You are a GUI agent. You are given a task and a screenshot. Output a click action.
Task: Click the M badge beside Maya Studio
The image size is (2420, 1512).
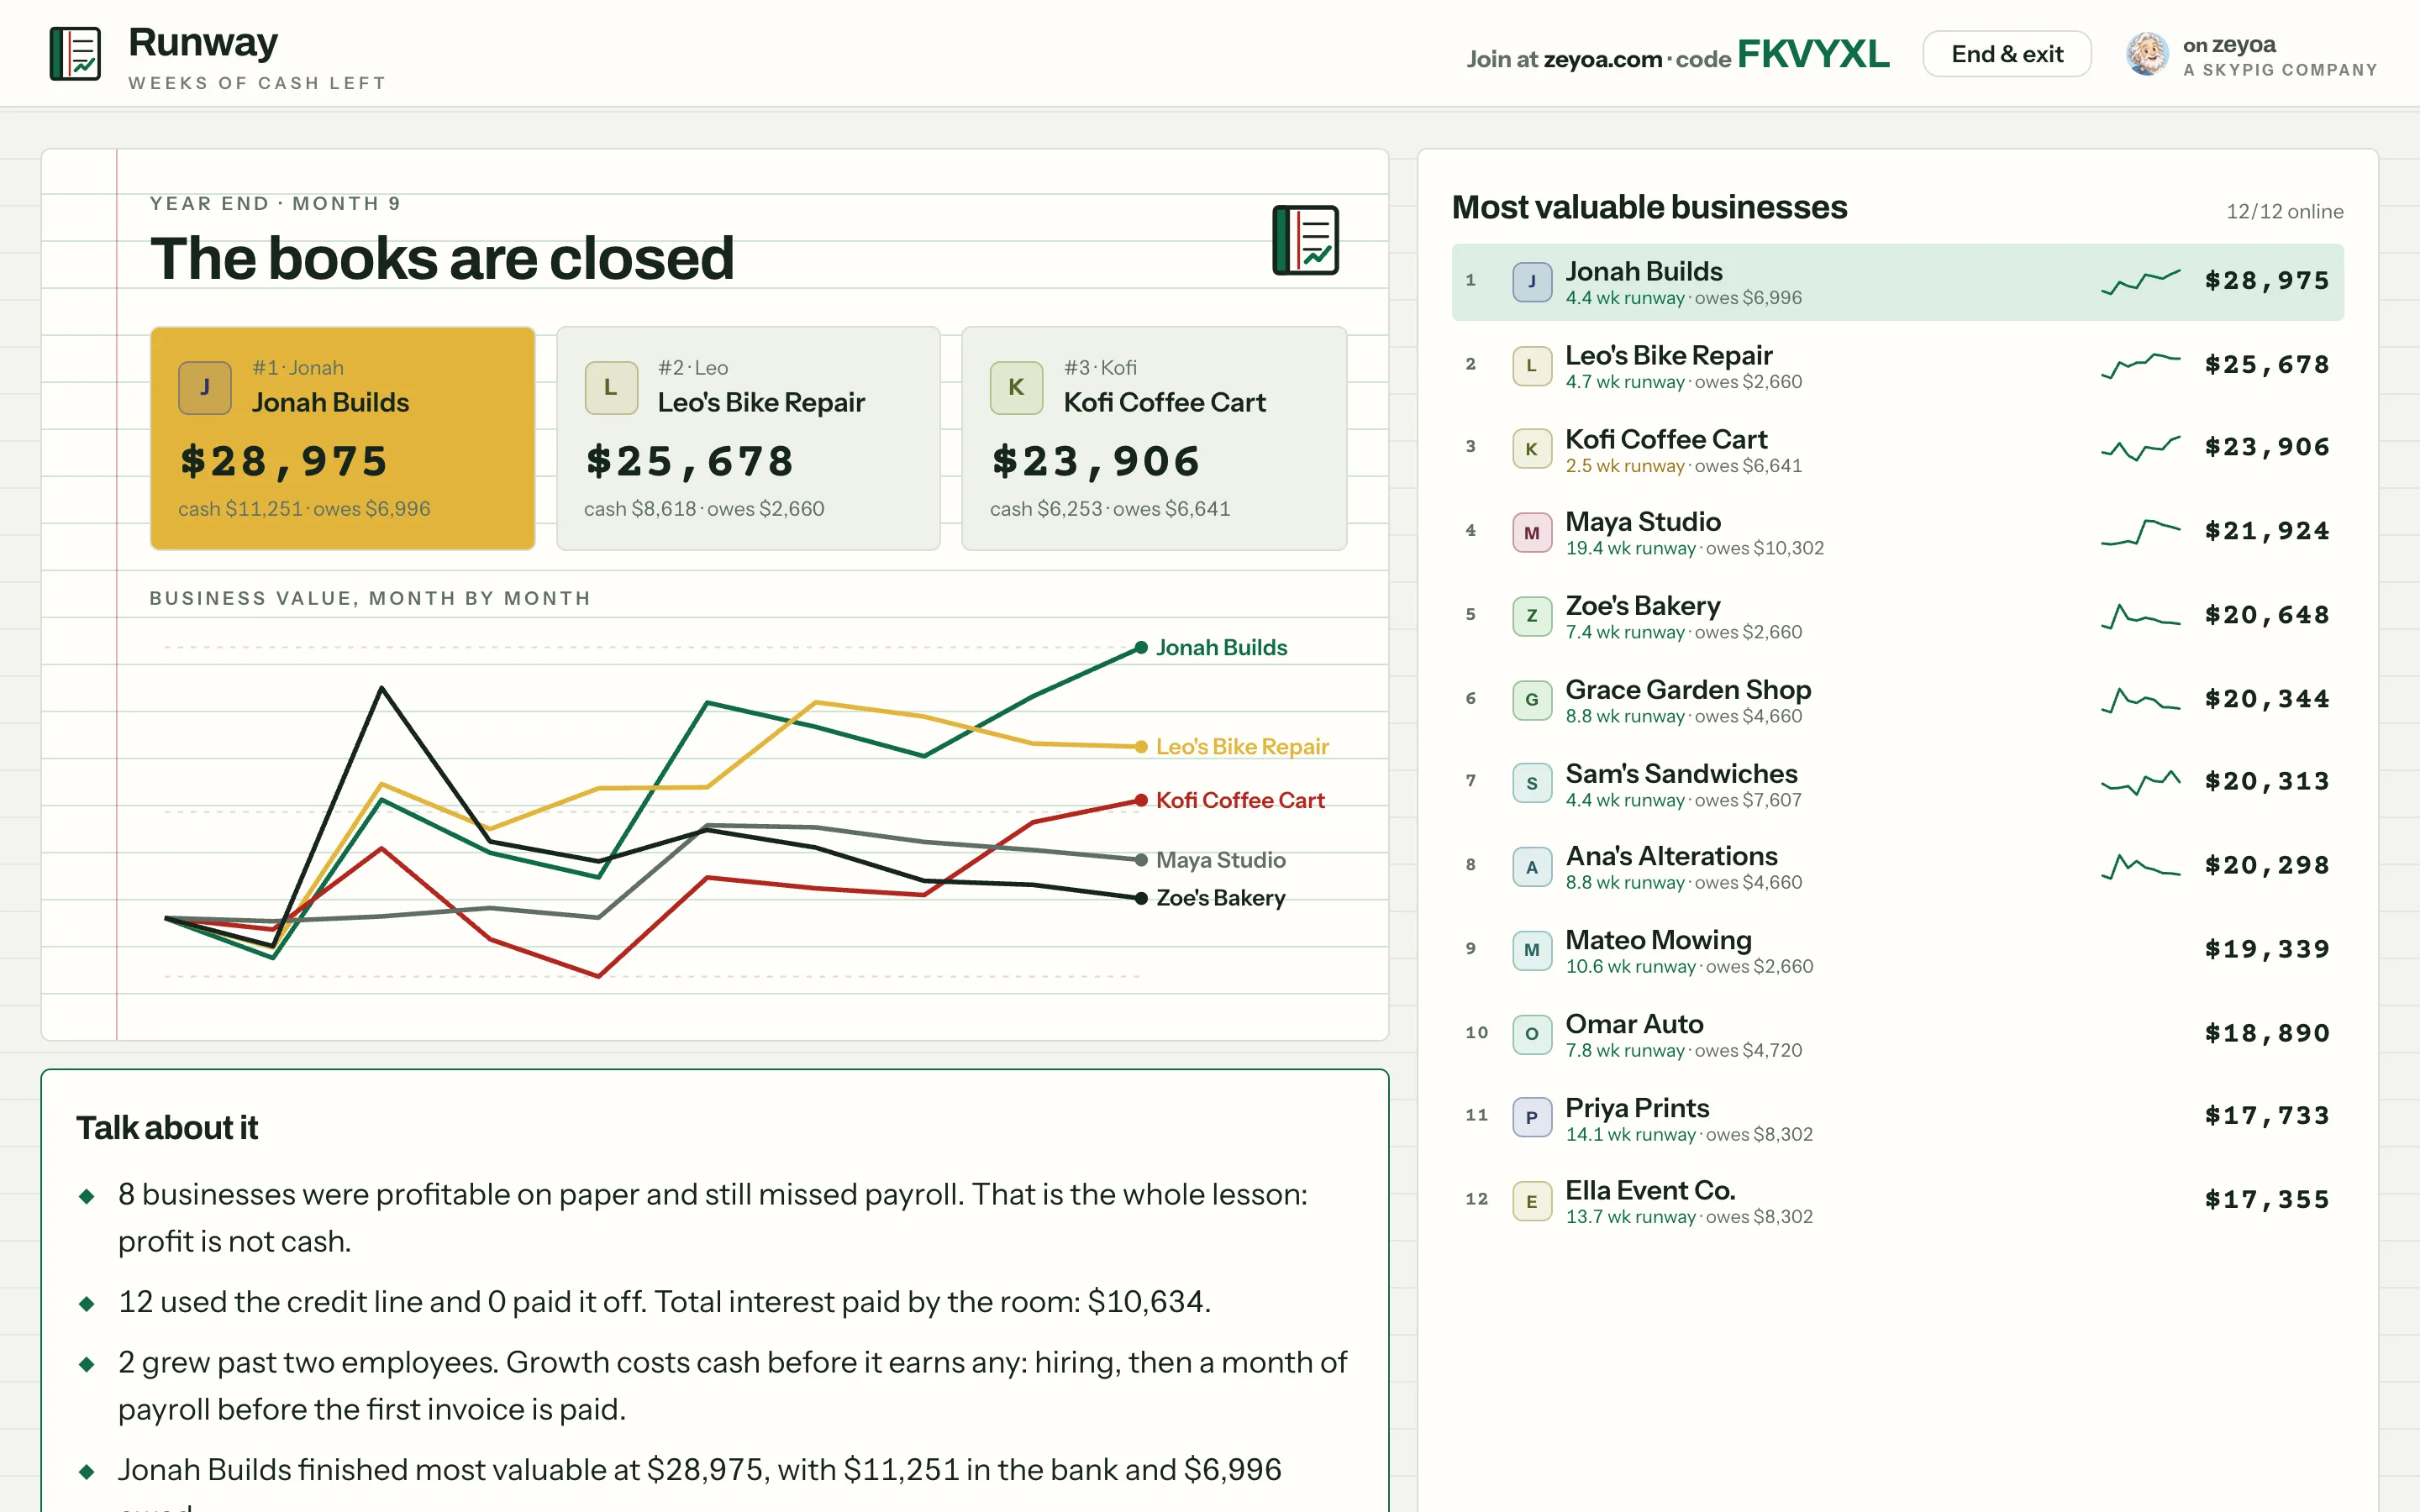click(1532, 533)
